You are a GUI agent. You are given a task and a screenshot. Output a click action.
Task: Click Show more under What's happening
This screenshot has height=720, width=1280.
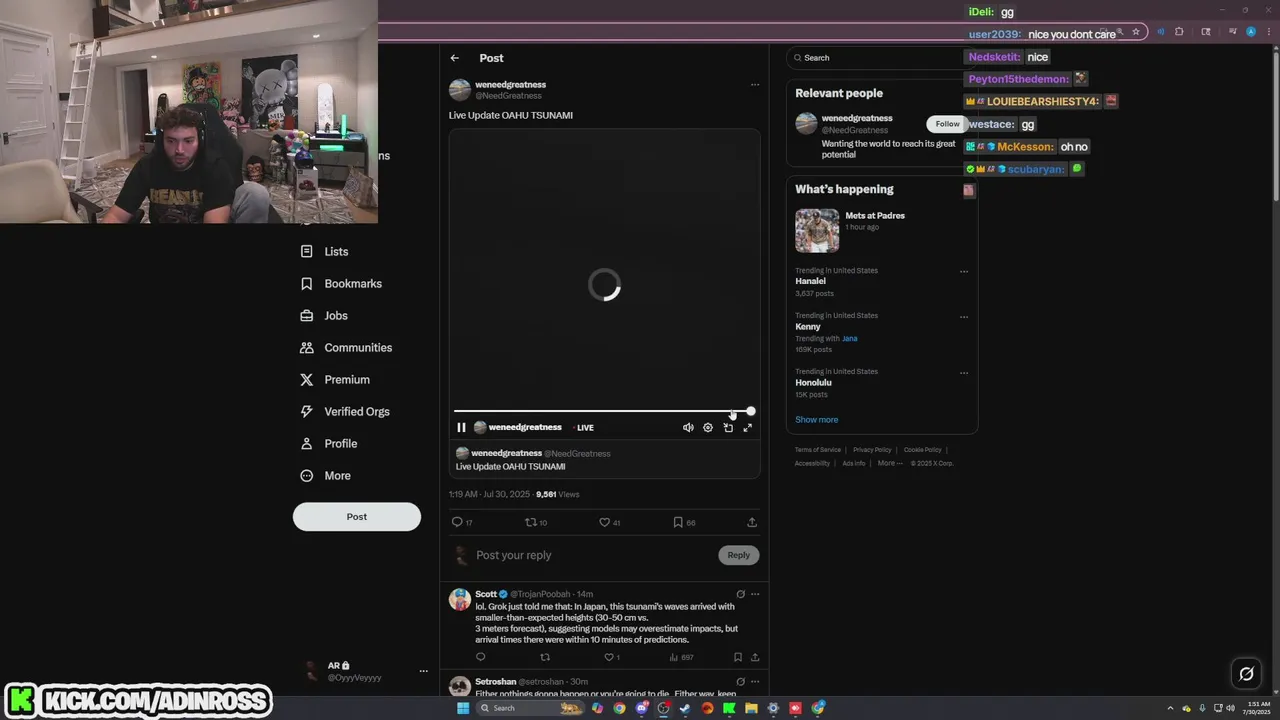pyautogui.click(x=817, y=420)
